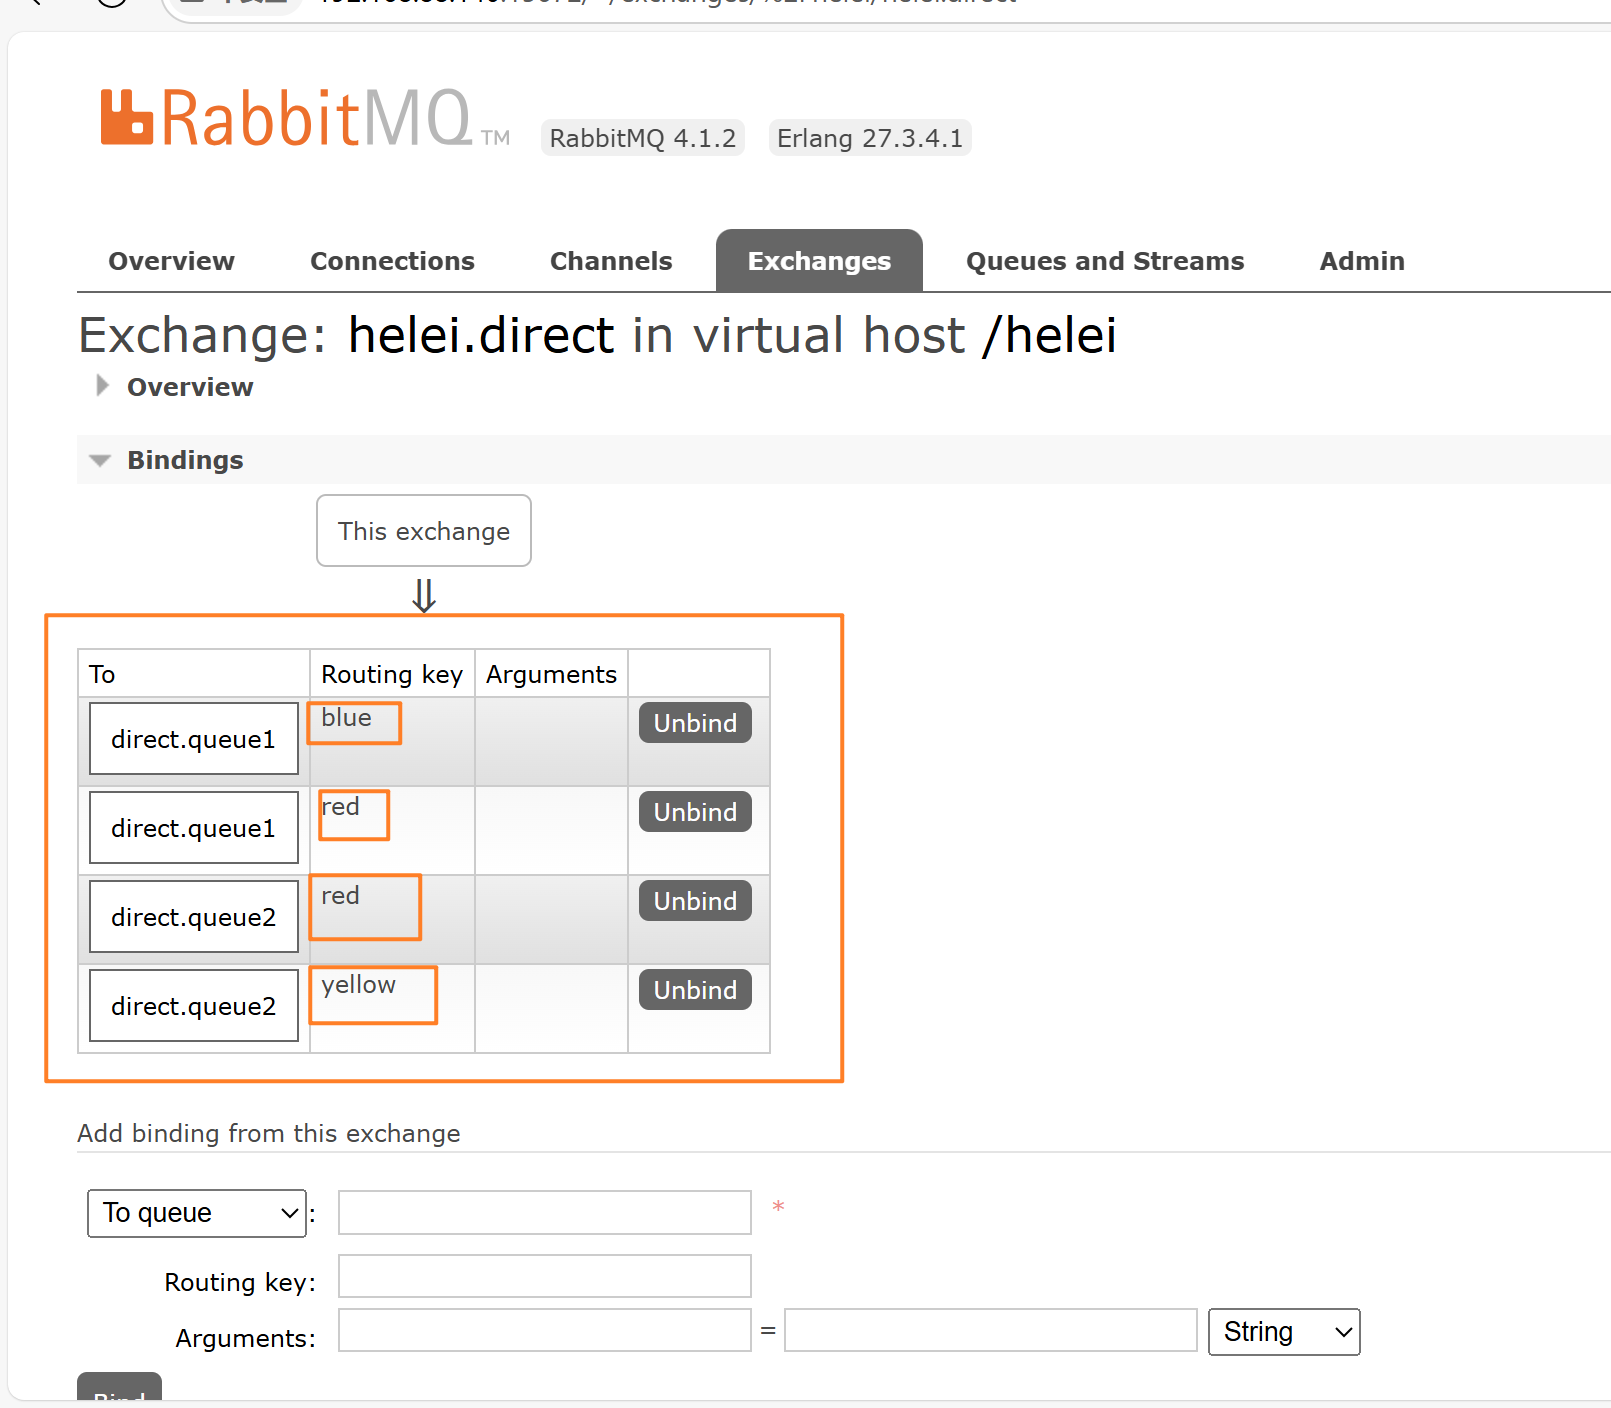Open direct.queue2 link in red row
Screen dimensions: 1611x1408
pyautogui.click(x=193, y=917)
